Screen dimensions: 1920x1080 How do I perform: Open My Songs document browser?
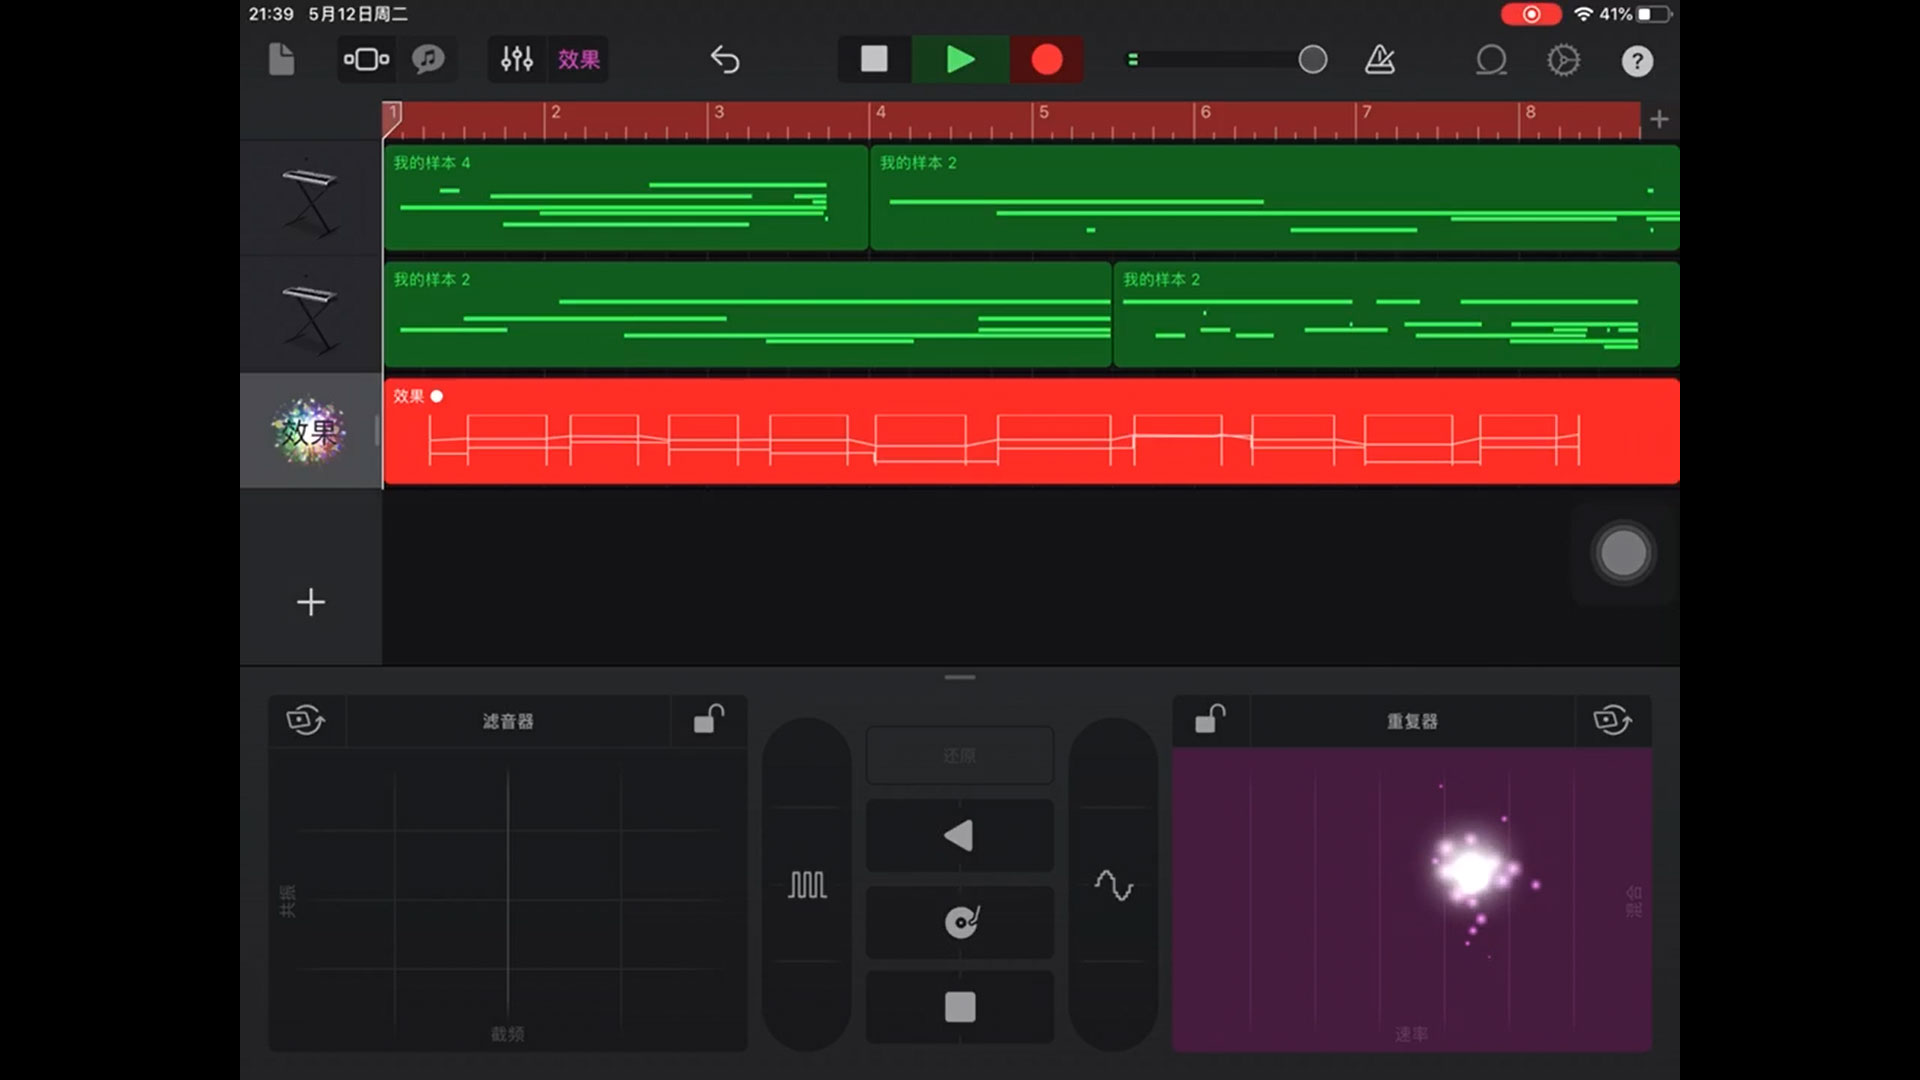click(282, 60)
